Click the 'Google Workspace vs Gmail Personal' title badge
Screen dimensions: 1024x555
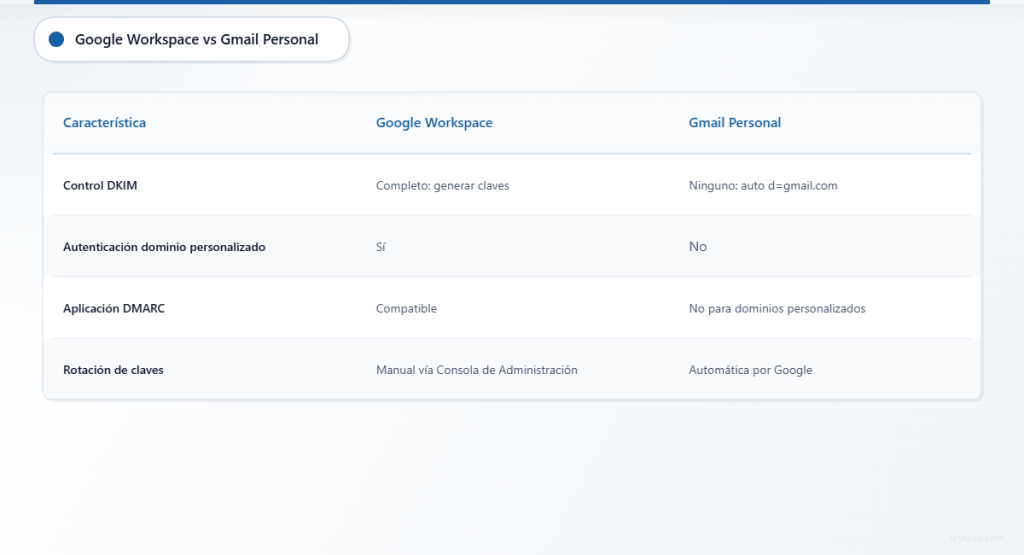pyautogui.click(x=191, y=40)
